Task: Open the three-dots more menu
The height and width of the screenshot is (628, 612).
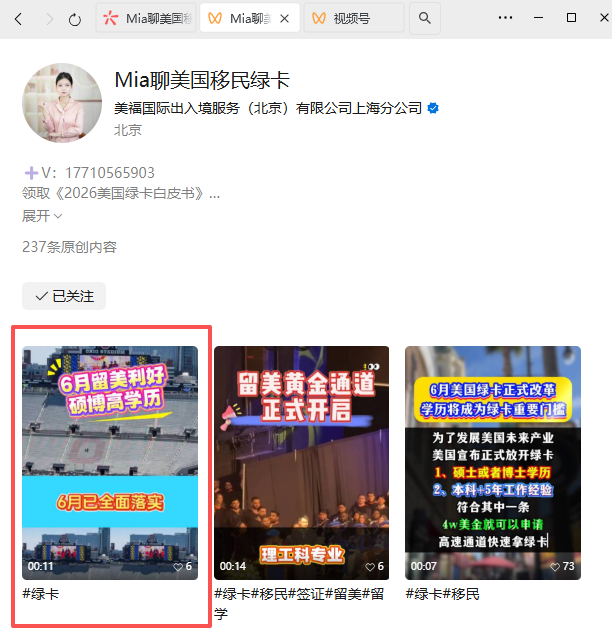Action: (x=505, y=18)
